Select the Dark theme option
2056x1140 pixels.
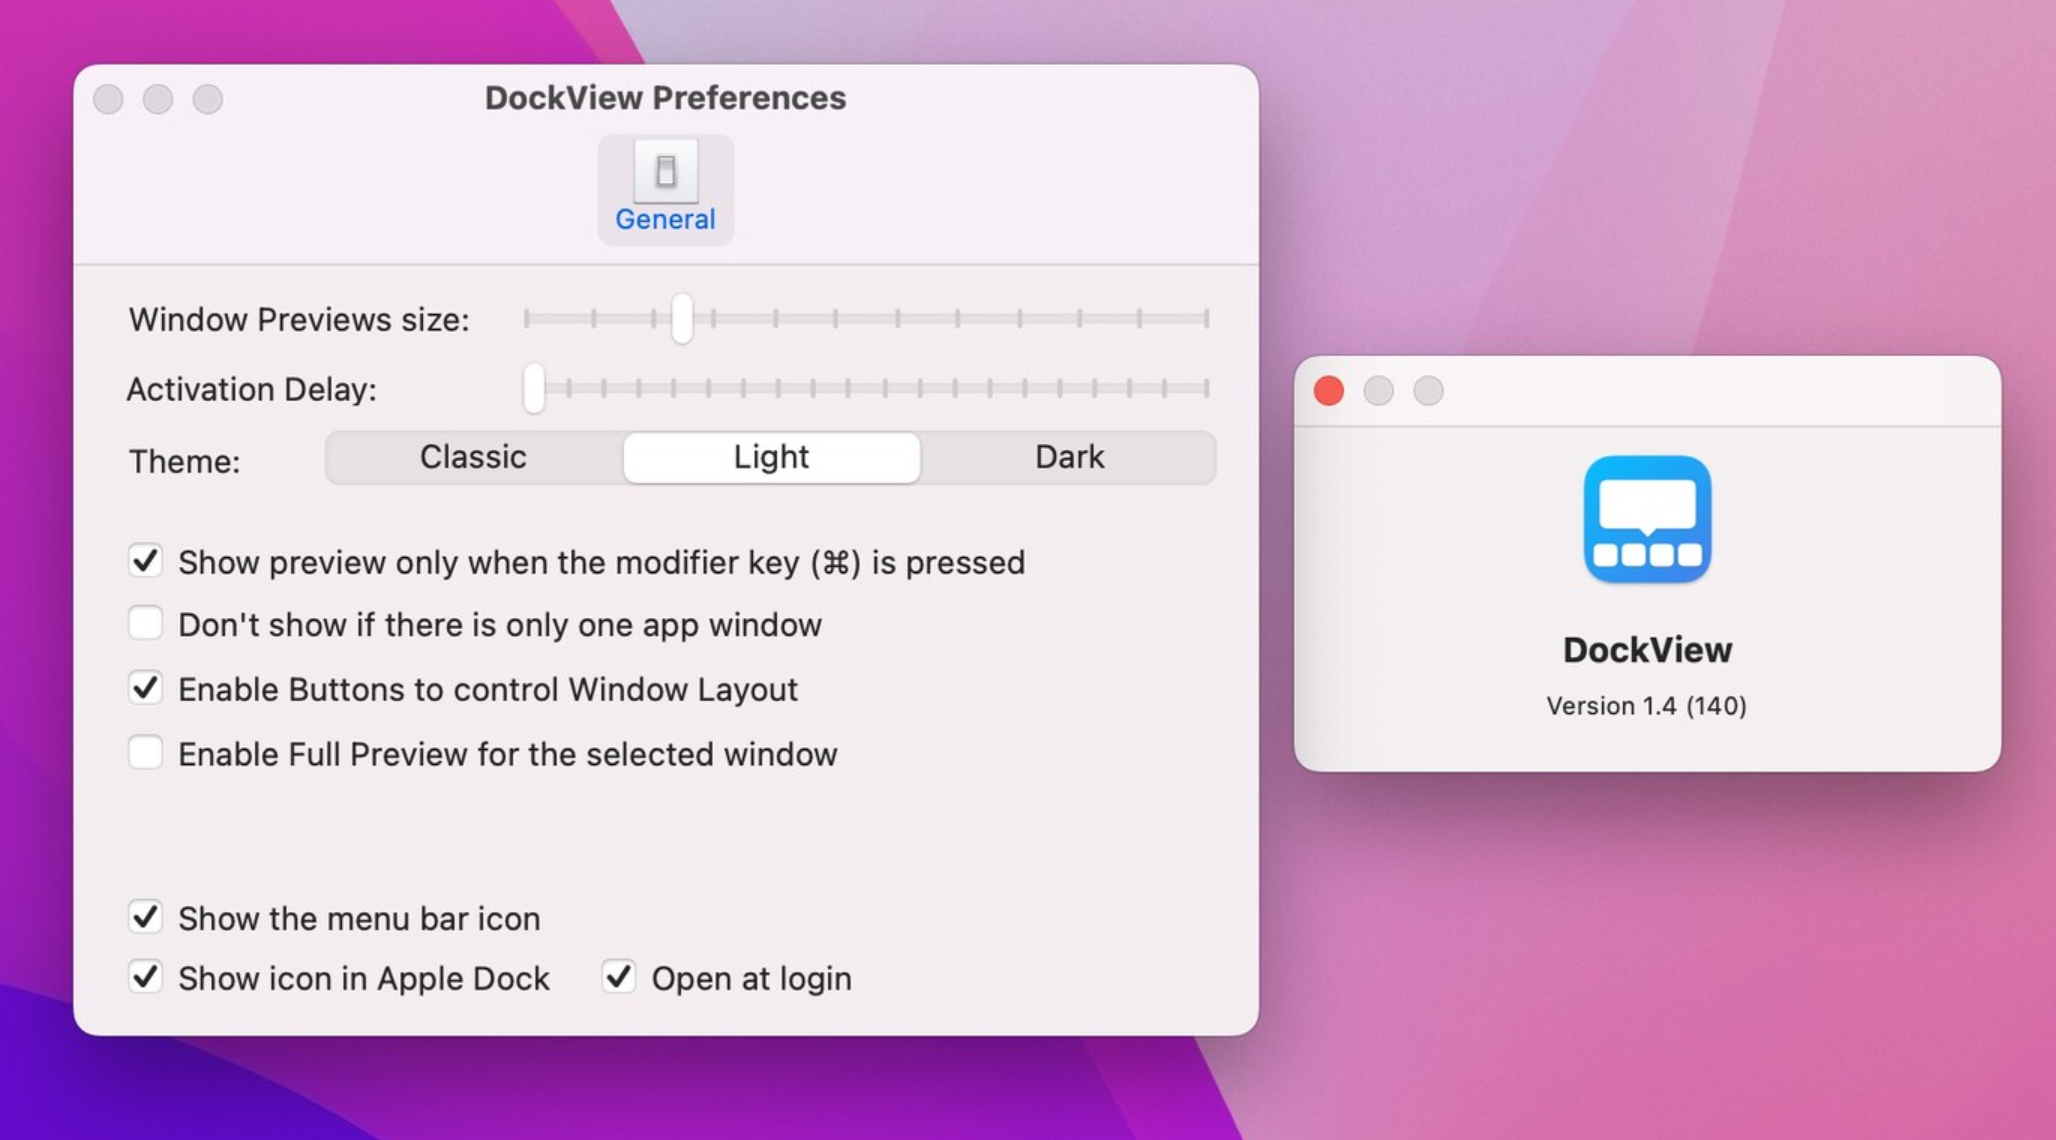pos(1069,456)
